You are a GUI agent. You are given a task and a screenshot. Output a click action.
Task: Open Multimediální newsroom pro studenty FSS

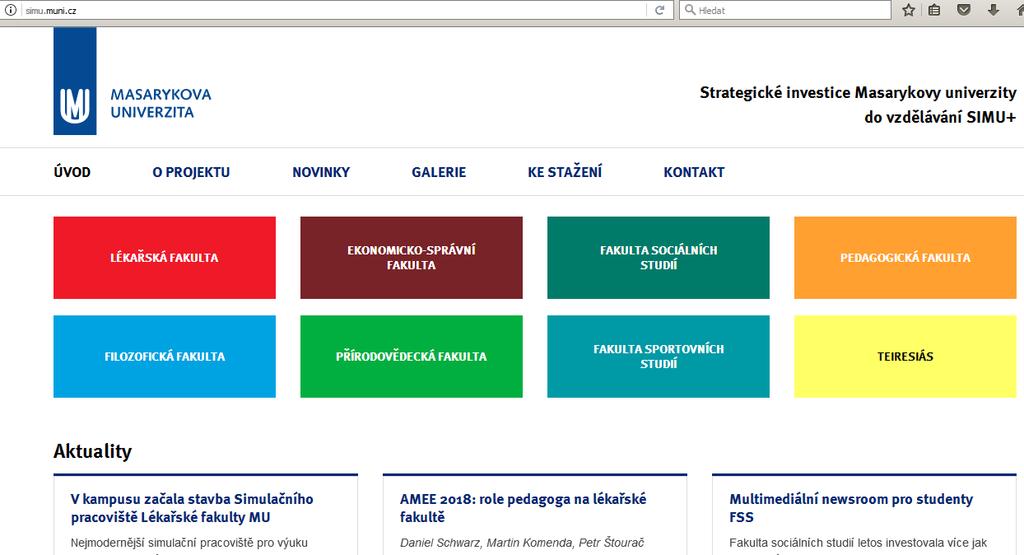click(x=851, y=508)
